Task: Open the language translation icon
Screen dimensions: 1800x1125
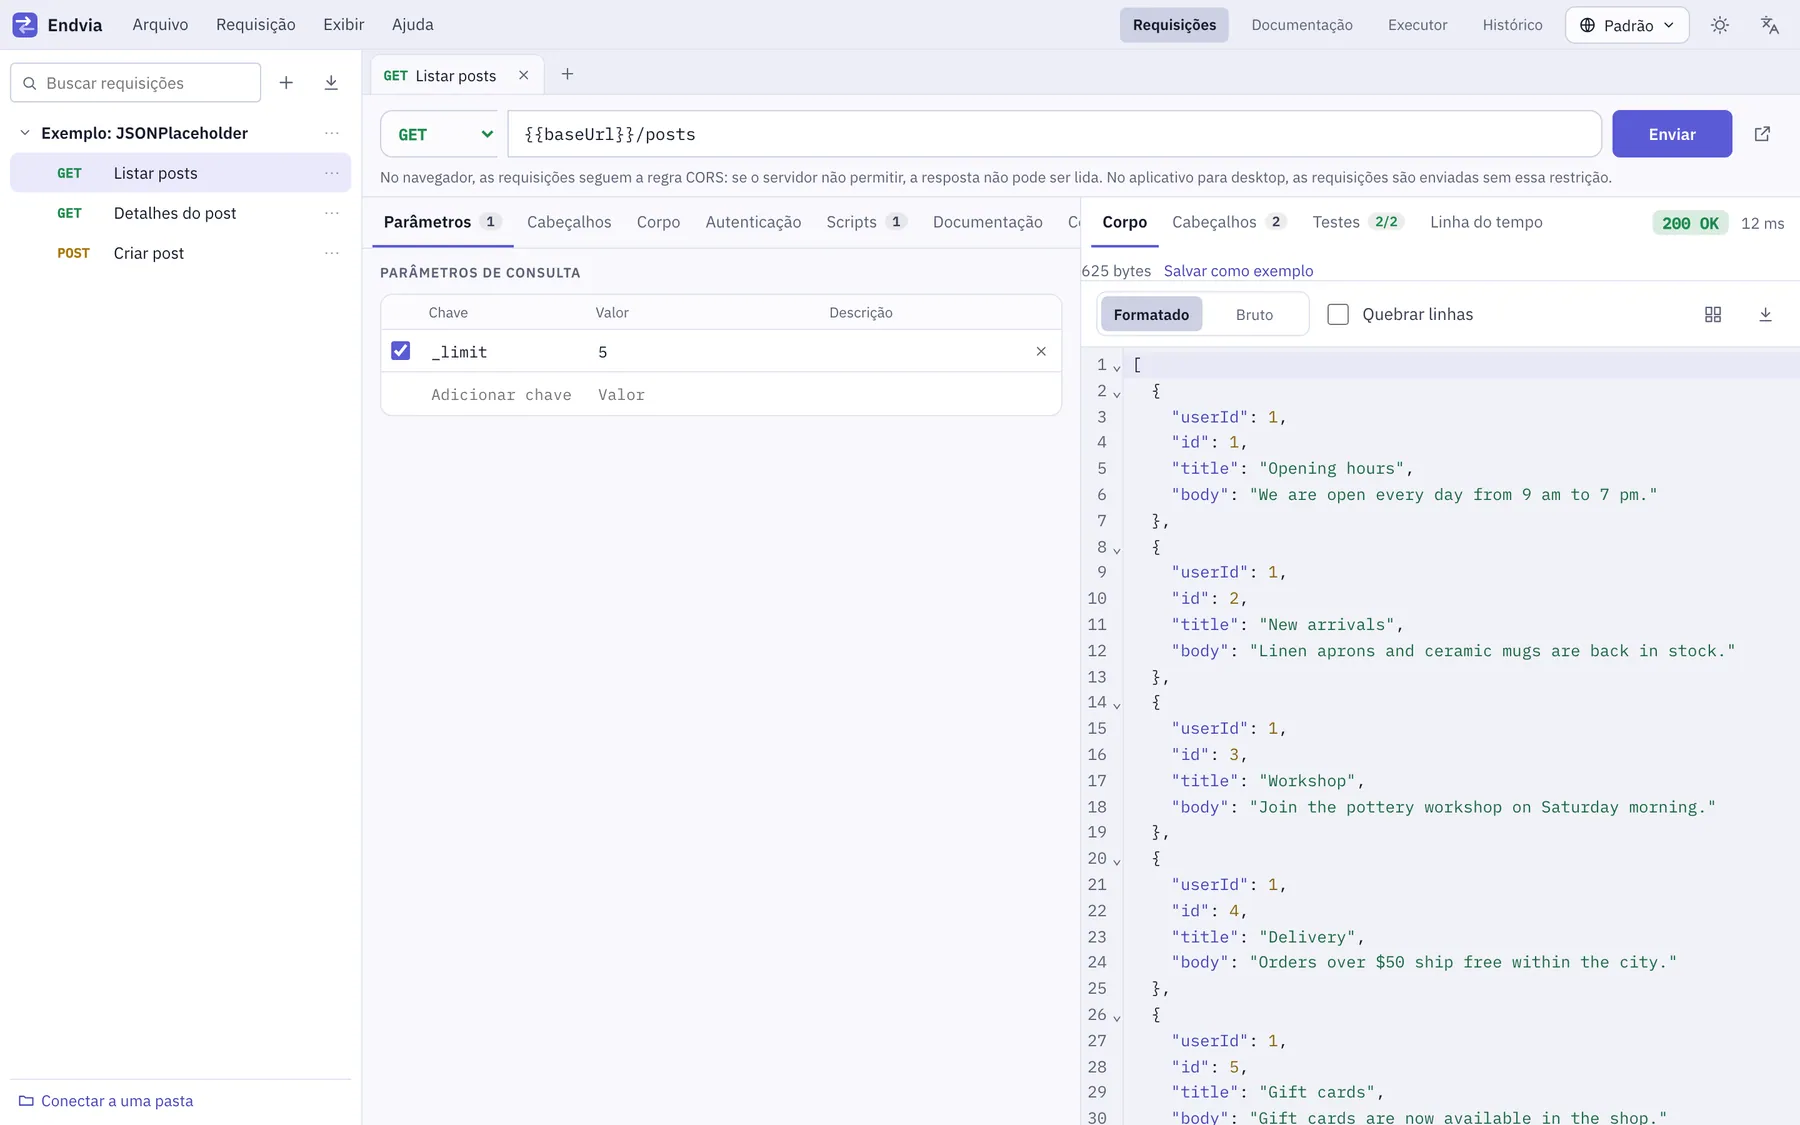Action: coord(1770,25)
